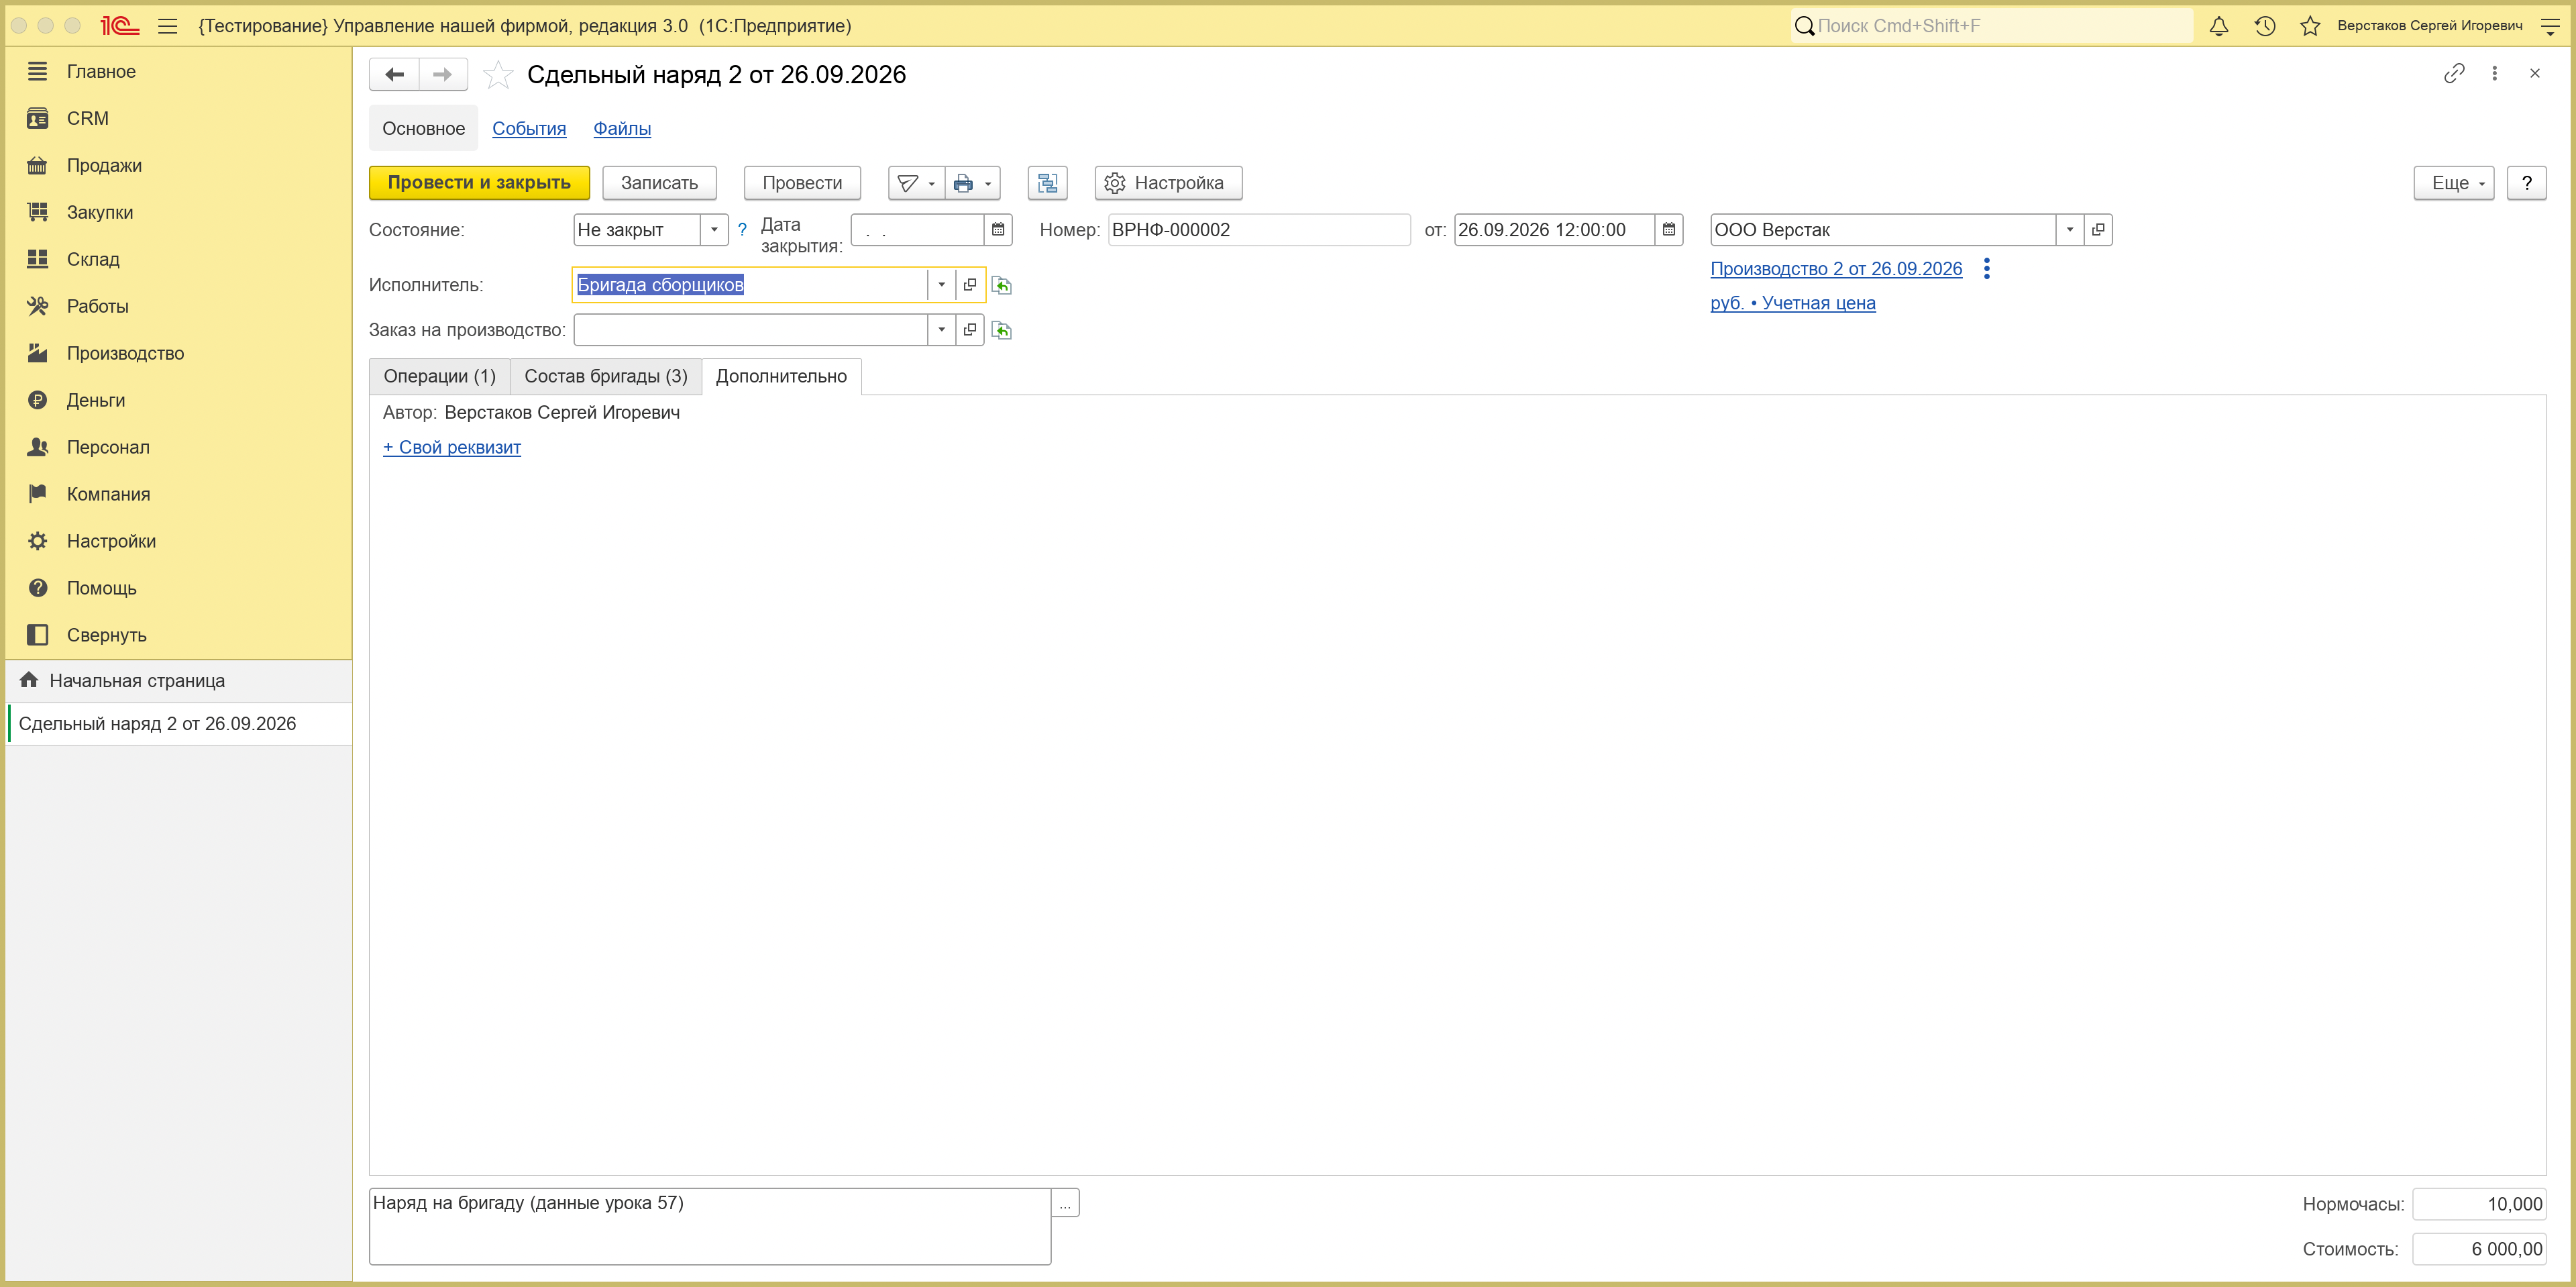Expand the Состояние dropdown list
2576x1287 pixels.
point(714,230)
